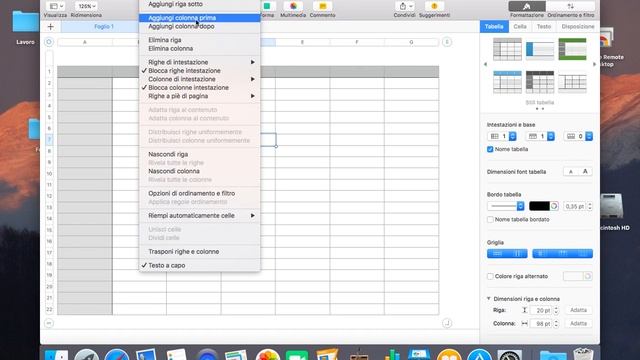The height and width of the screenshot is (360, 640).
Task: Open the Visualizza view options button
Action: pyautogui.click(x=55, y=6)
